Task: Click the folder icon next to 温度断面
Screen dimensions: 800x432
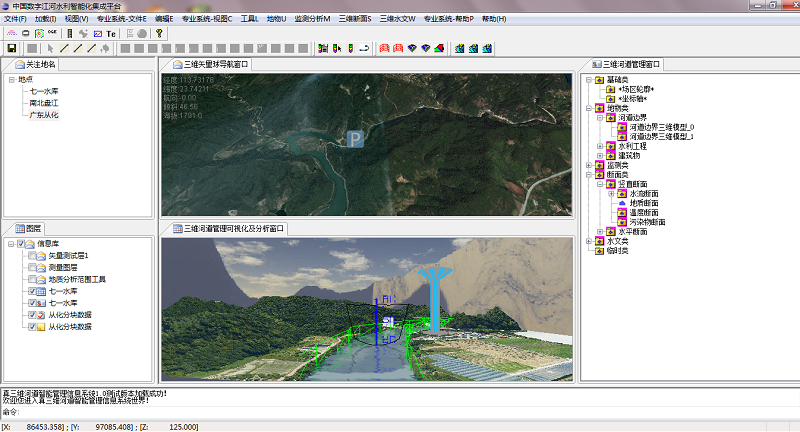Action: tap(622, 213)
